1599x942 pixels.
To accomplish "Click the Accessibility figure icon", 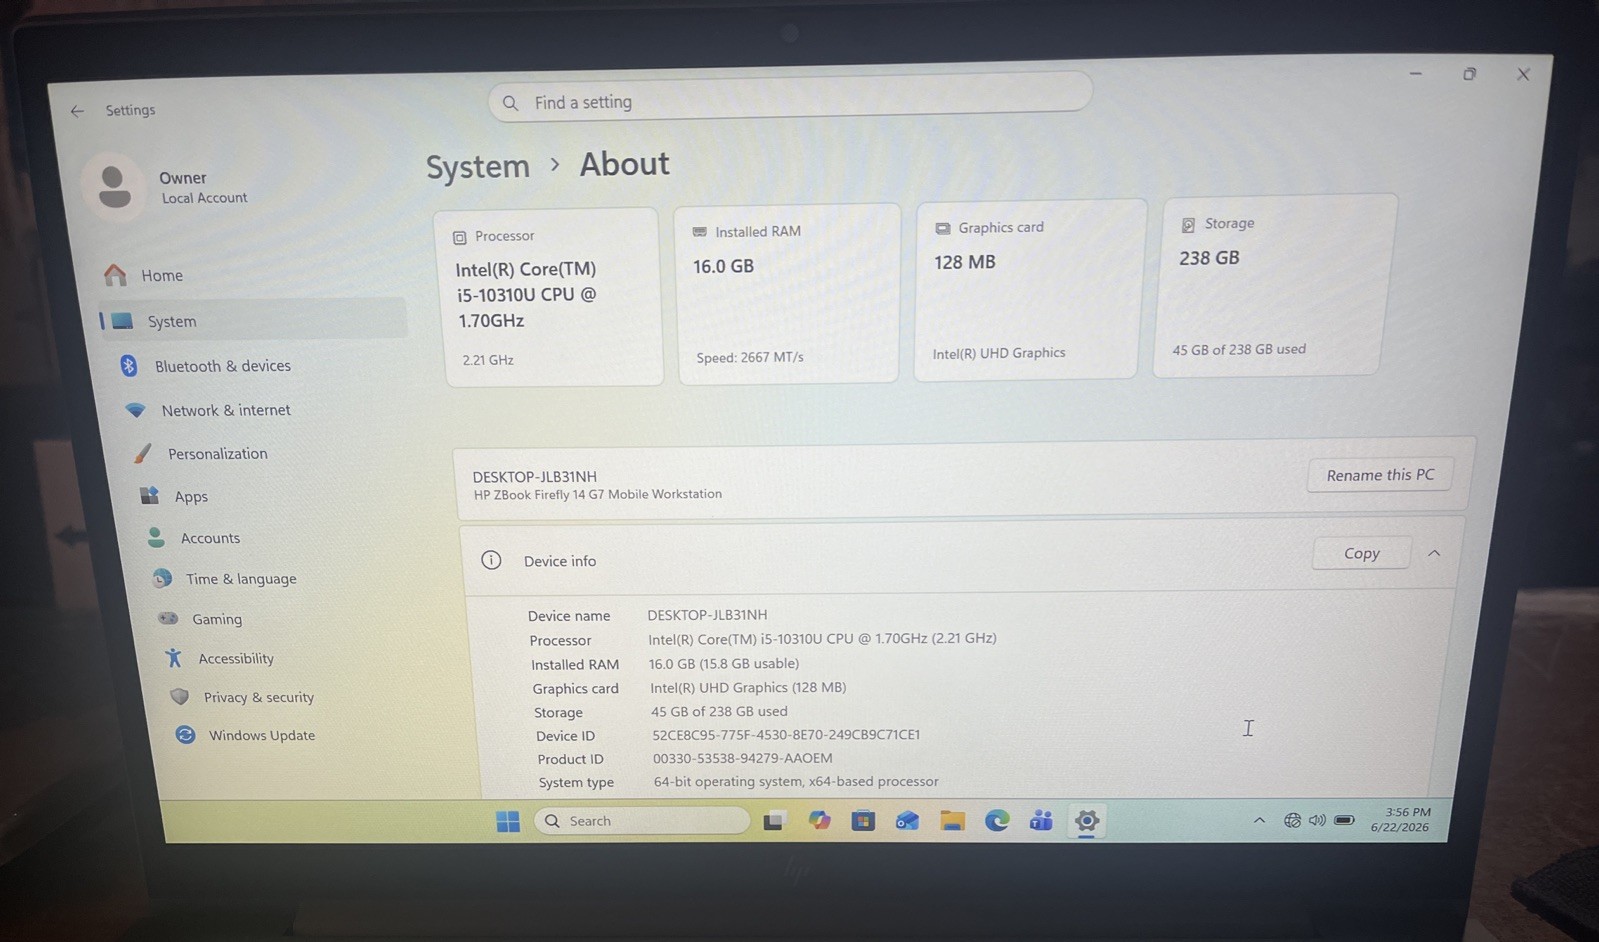I will point(174,657).
